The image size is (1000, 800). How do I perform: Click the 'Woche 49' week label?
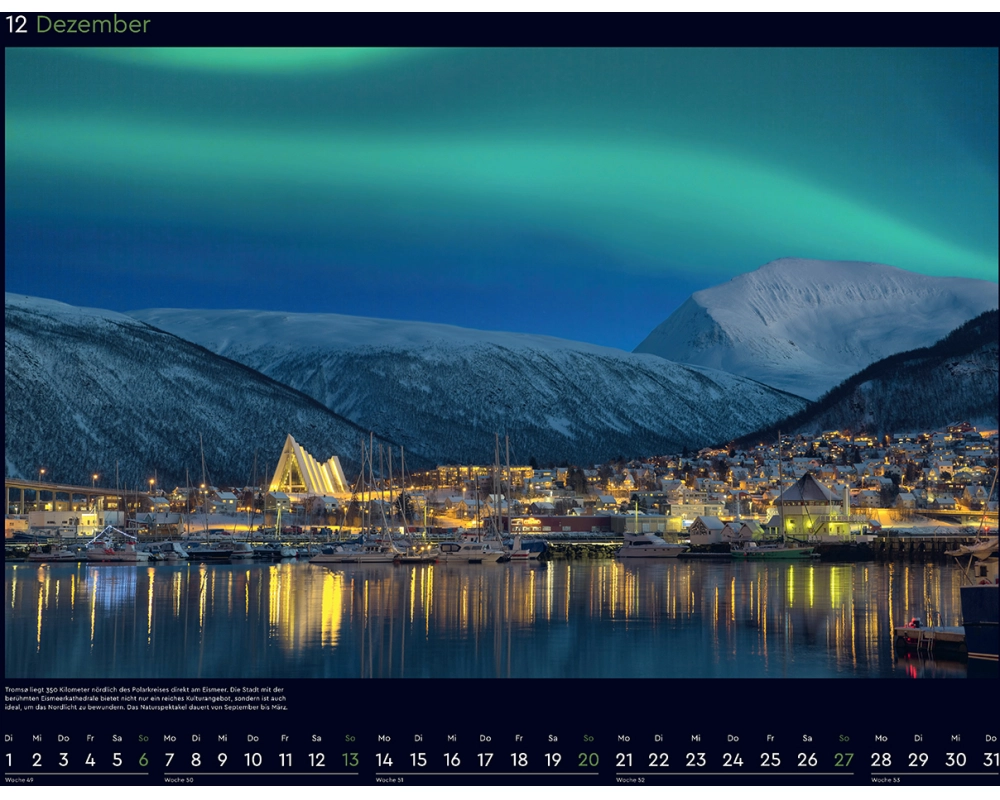(x=19, y=780)
